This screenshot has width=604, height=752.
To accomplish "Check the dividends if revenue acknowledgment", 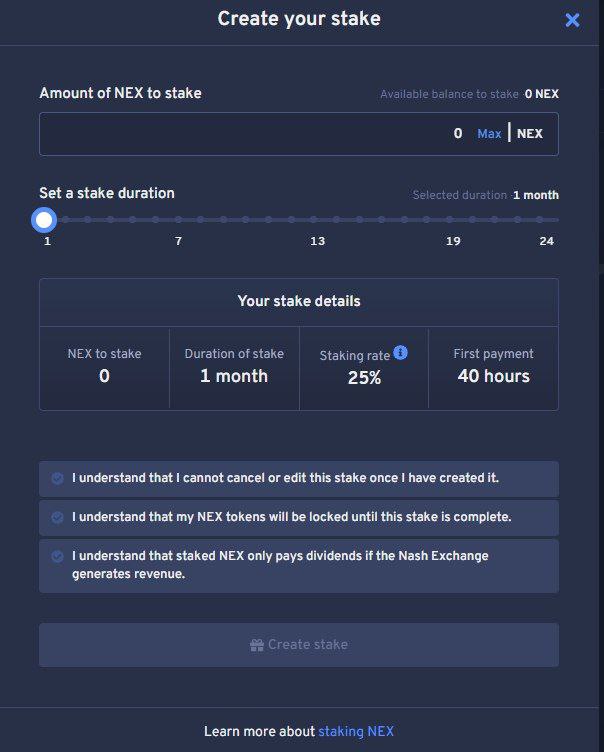I will 58,556.
